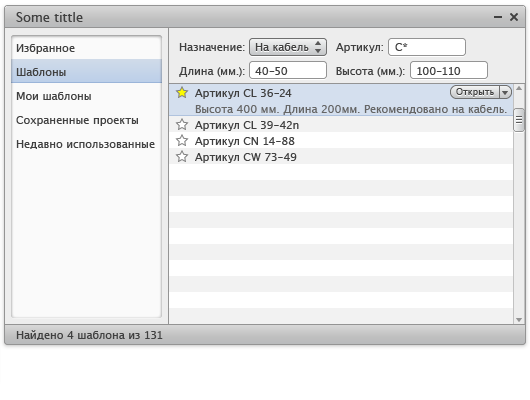The height and width of the screenshot is (400, 530).
Task: Click the list scrollbar thumb
Action: [x=519, y=120]
